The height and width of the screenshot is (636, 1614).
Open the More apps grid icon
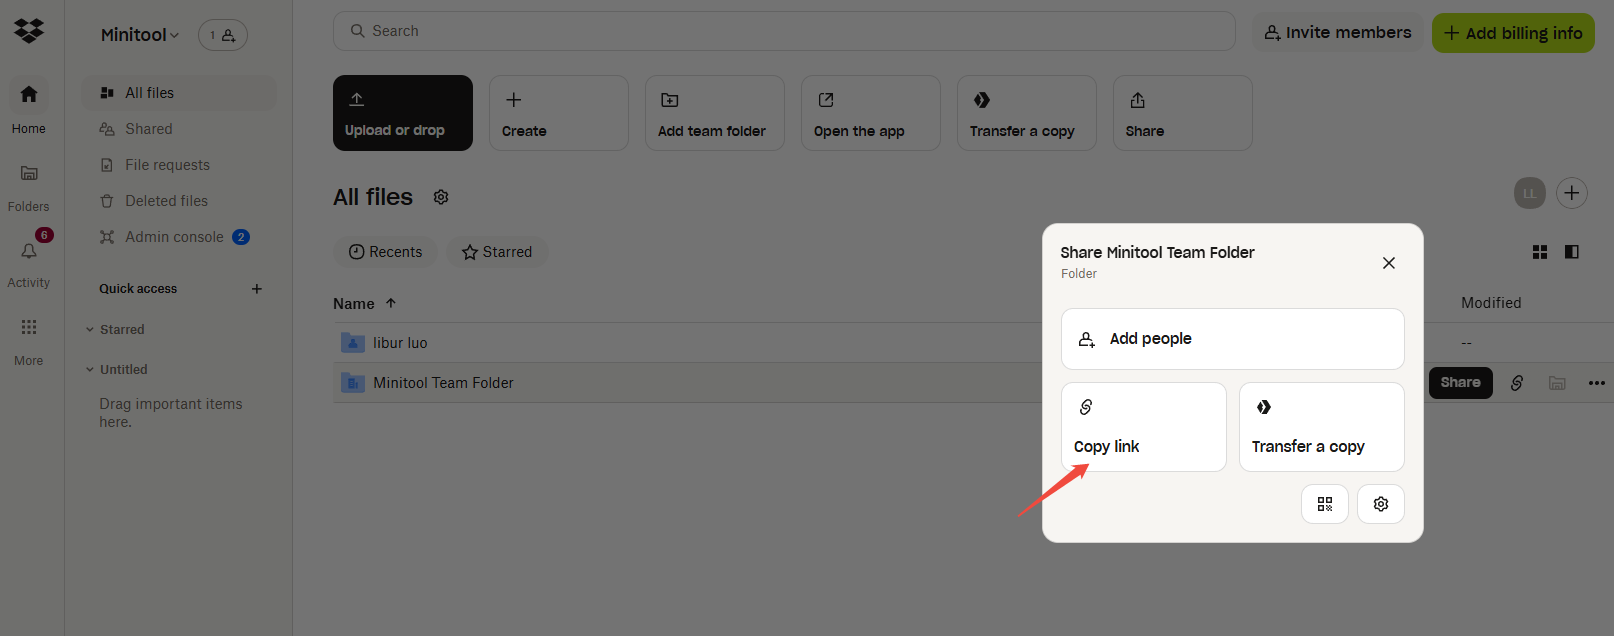(29, 327)
